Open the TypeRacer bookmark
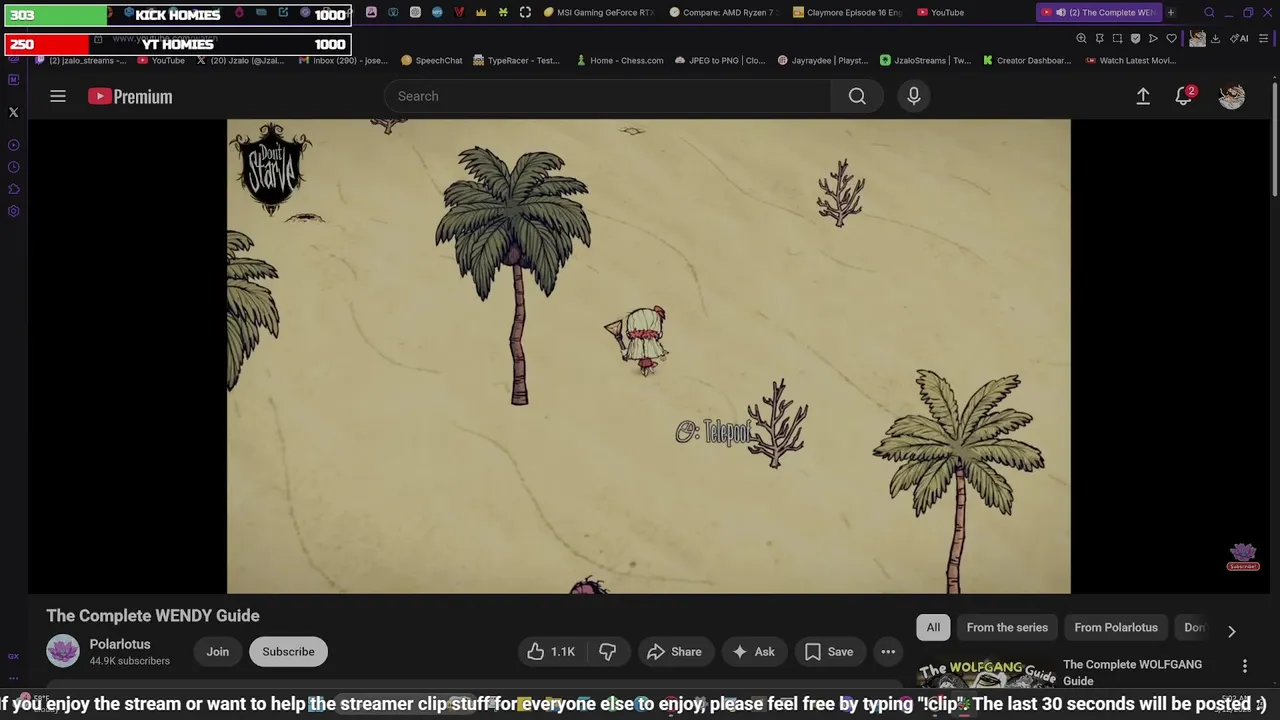Image resolution: width=1280 pixels, height=720 pixels. pos(516,60)
